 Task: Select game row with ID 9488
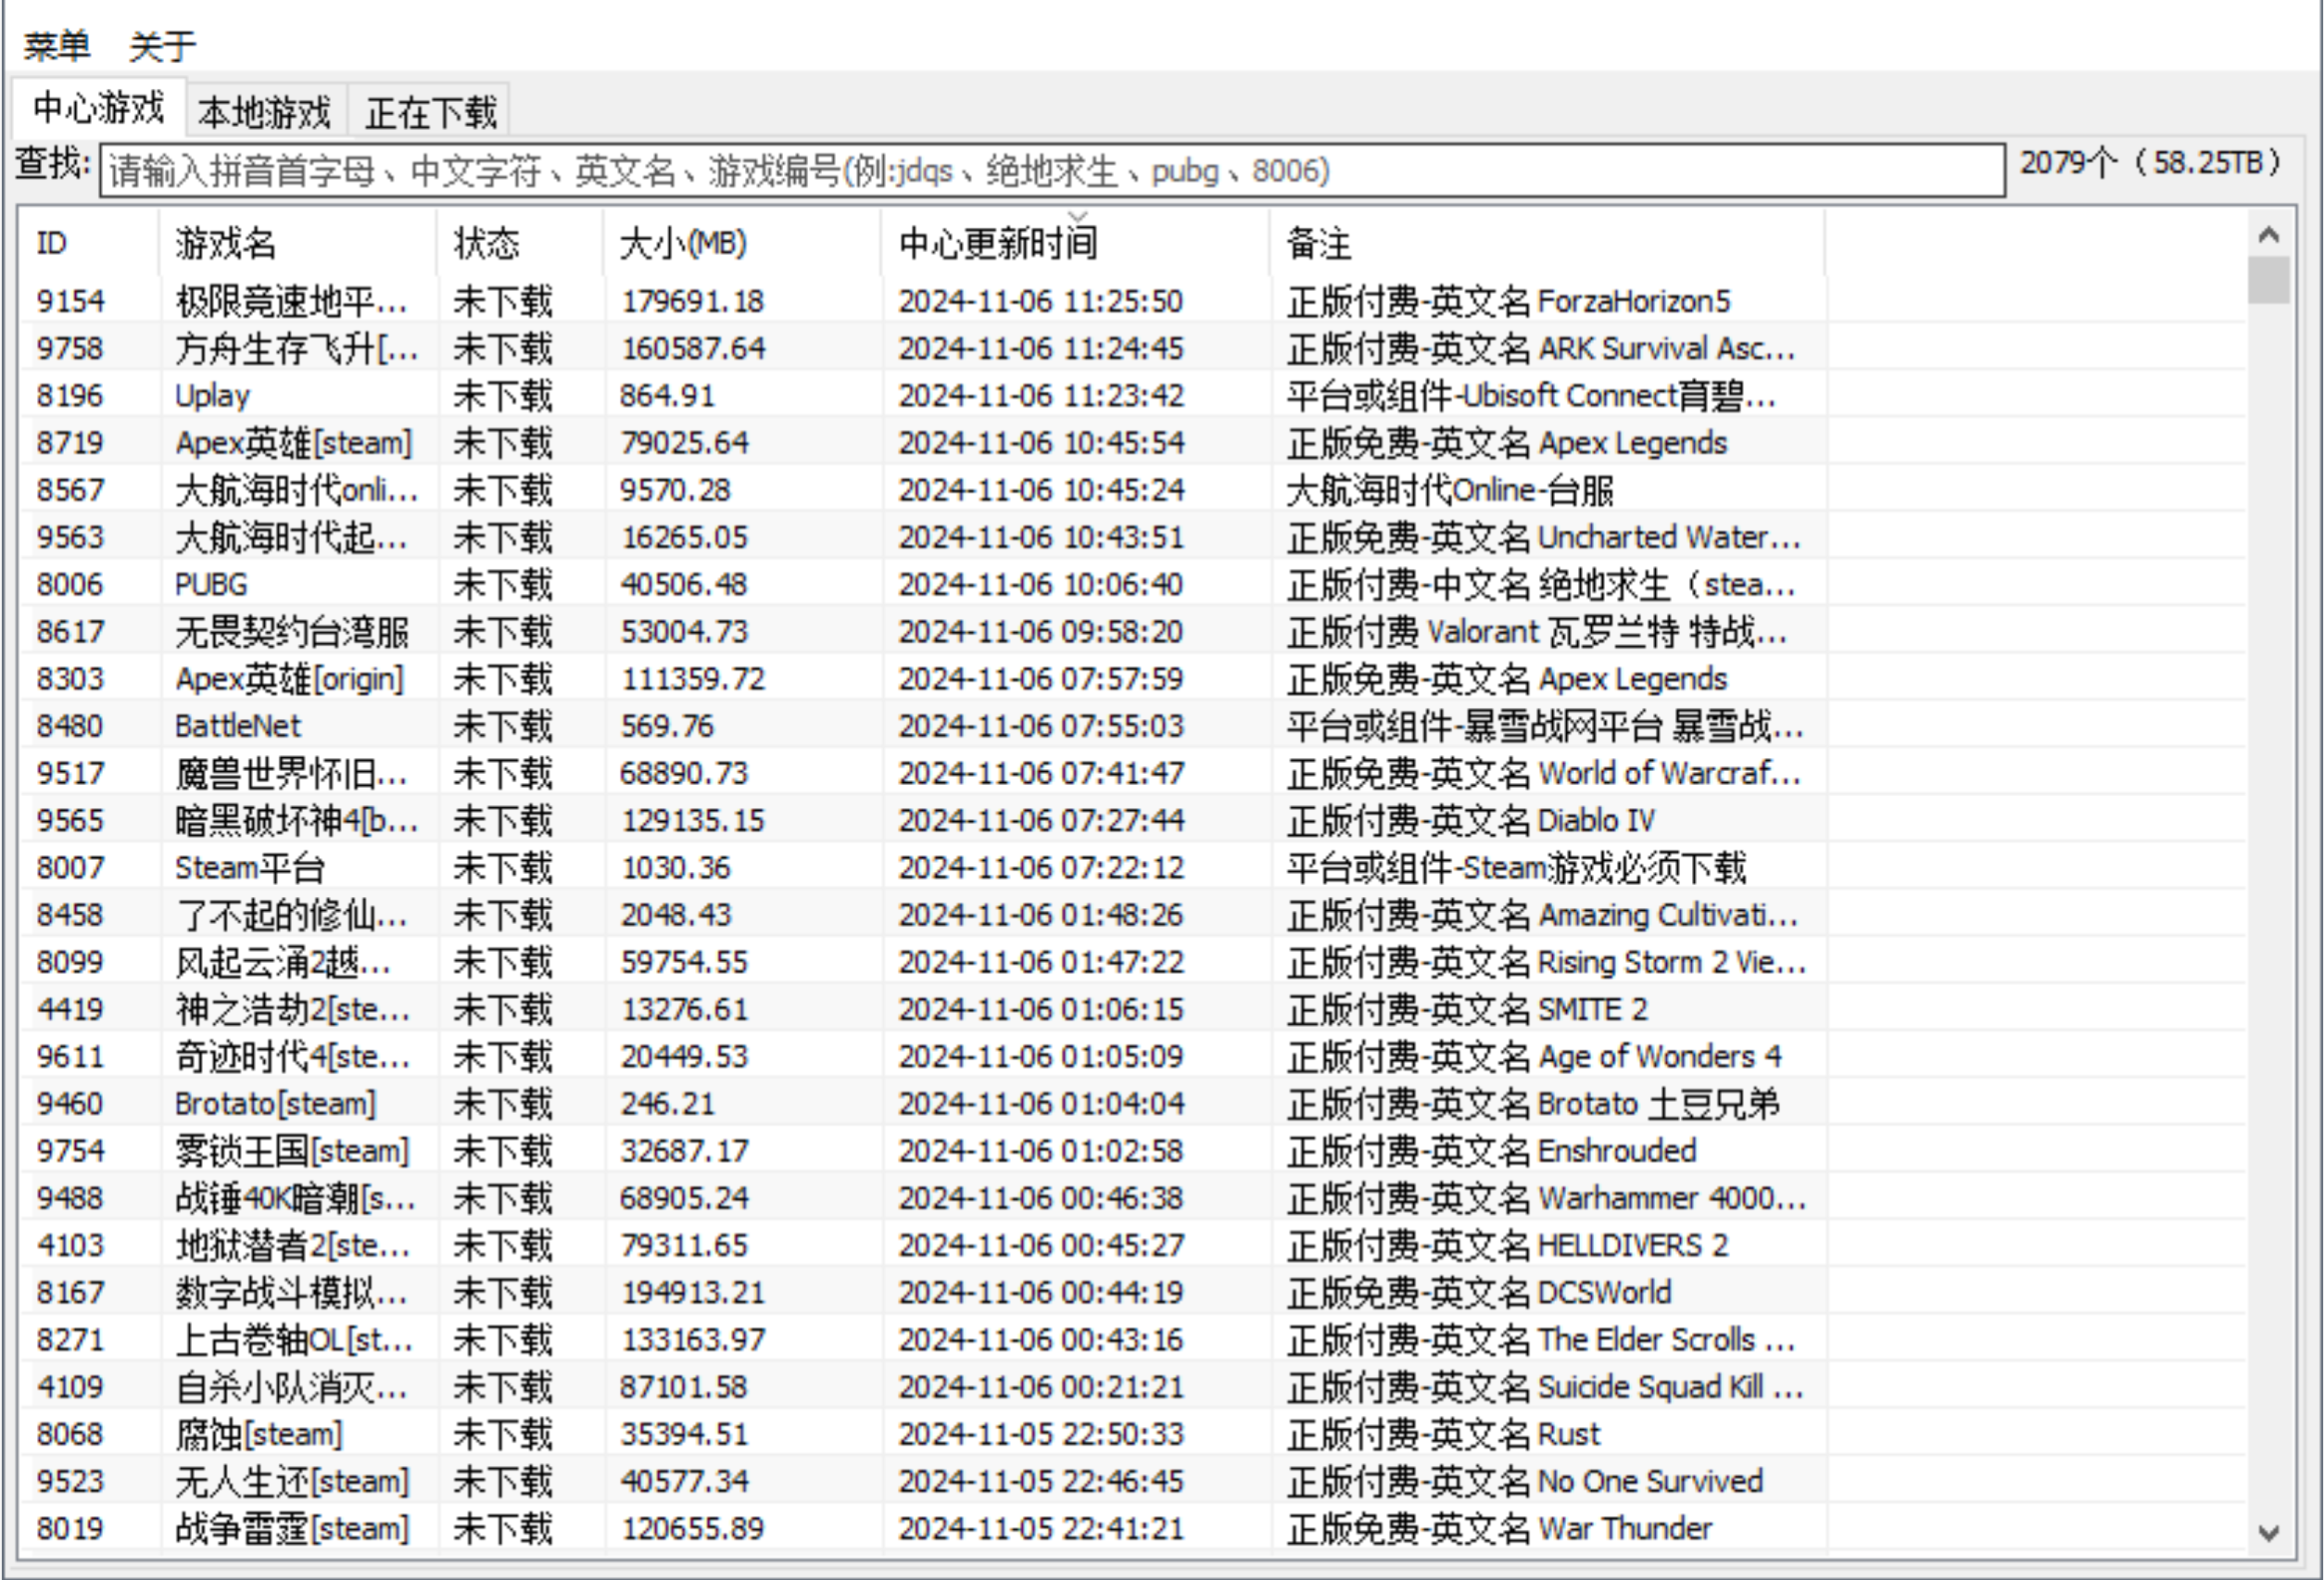click(1132, 1198)
